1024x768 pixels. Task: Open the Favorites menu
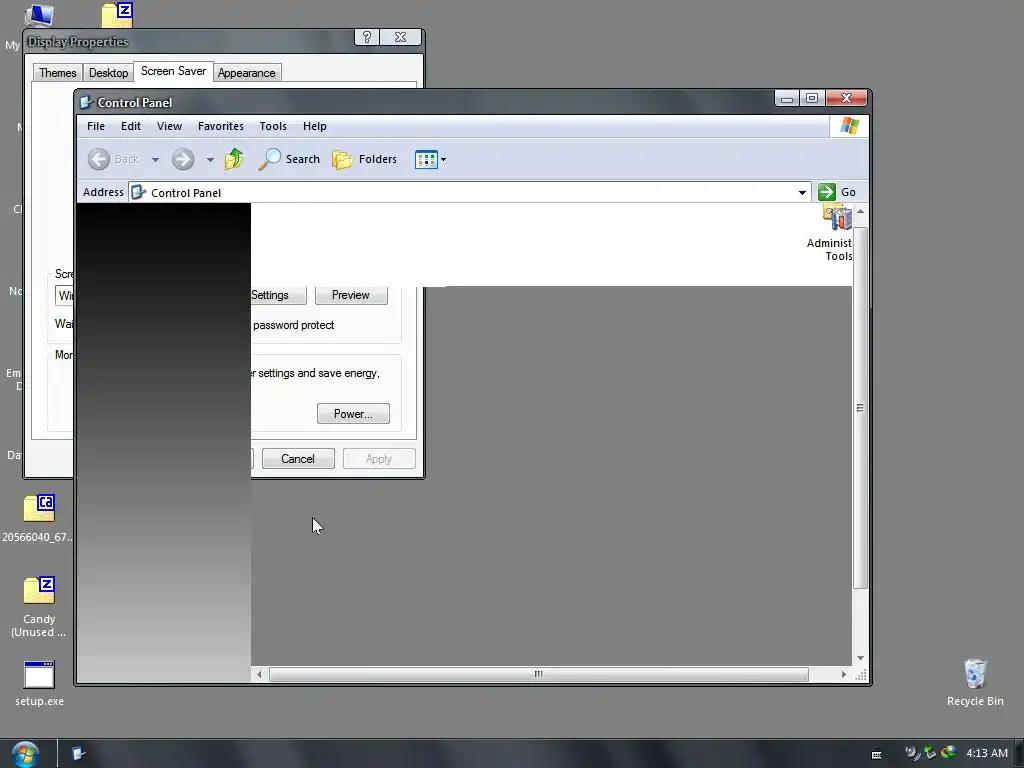[221, 126]
